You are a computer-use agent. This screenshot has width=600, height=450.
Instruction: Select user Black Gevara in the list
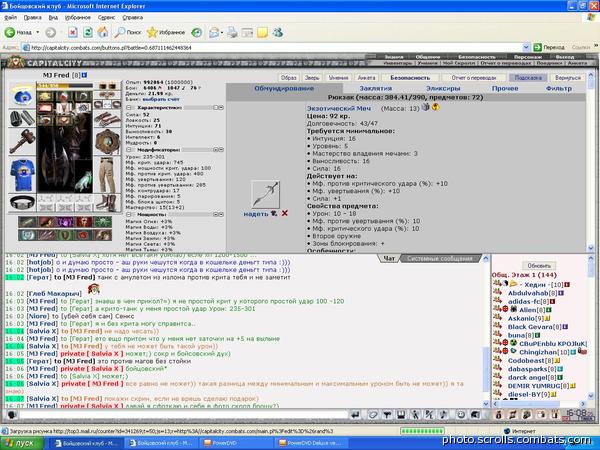pyautogui.click(x=530, y=327)
